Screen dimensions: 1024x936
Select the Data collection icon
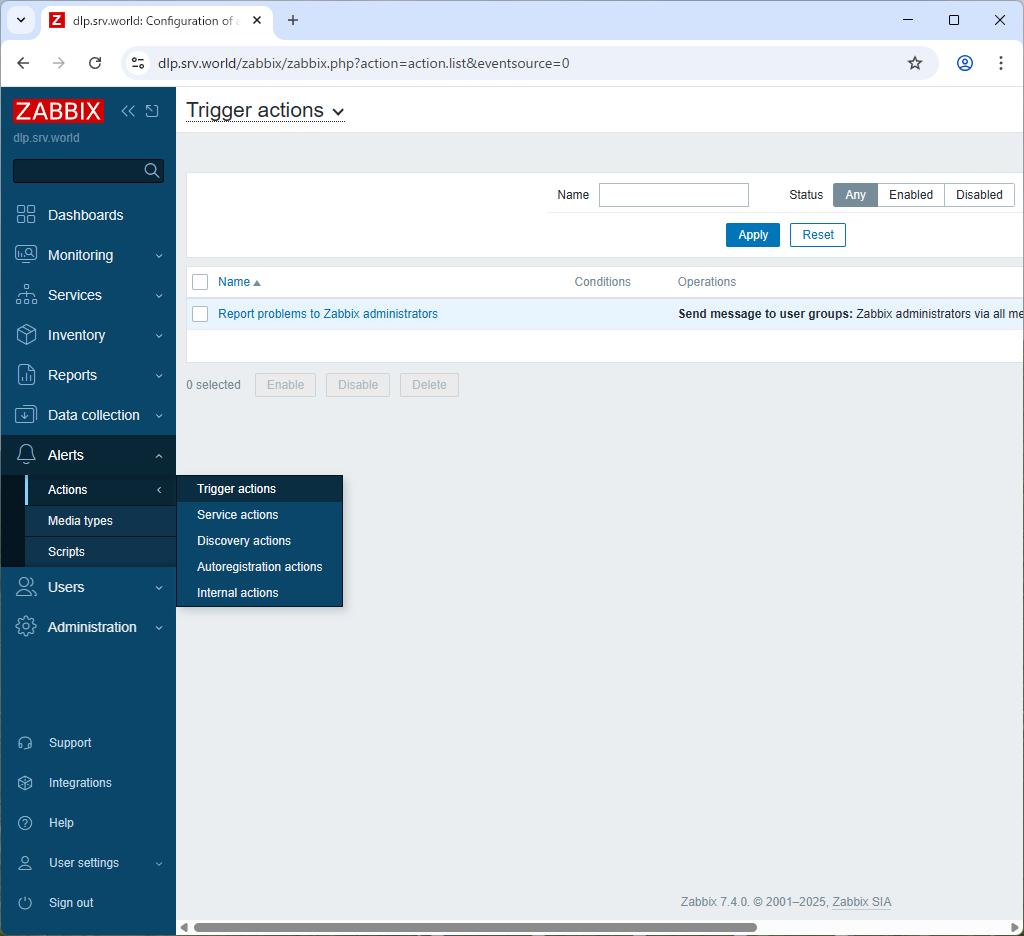[x=25, y=415]
